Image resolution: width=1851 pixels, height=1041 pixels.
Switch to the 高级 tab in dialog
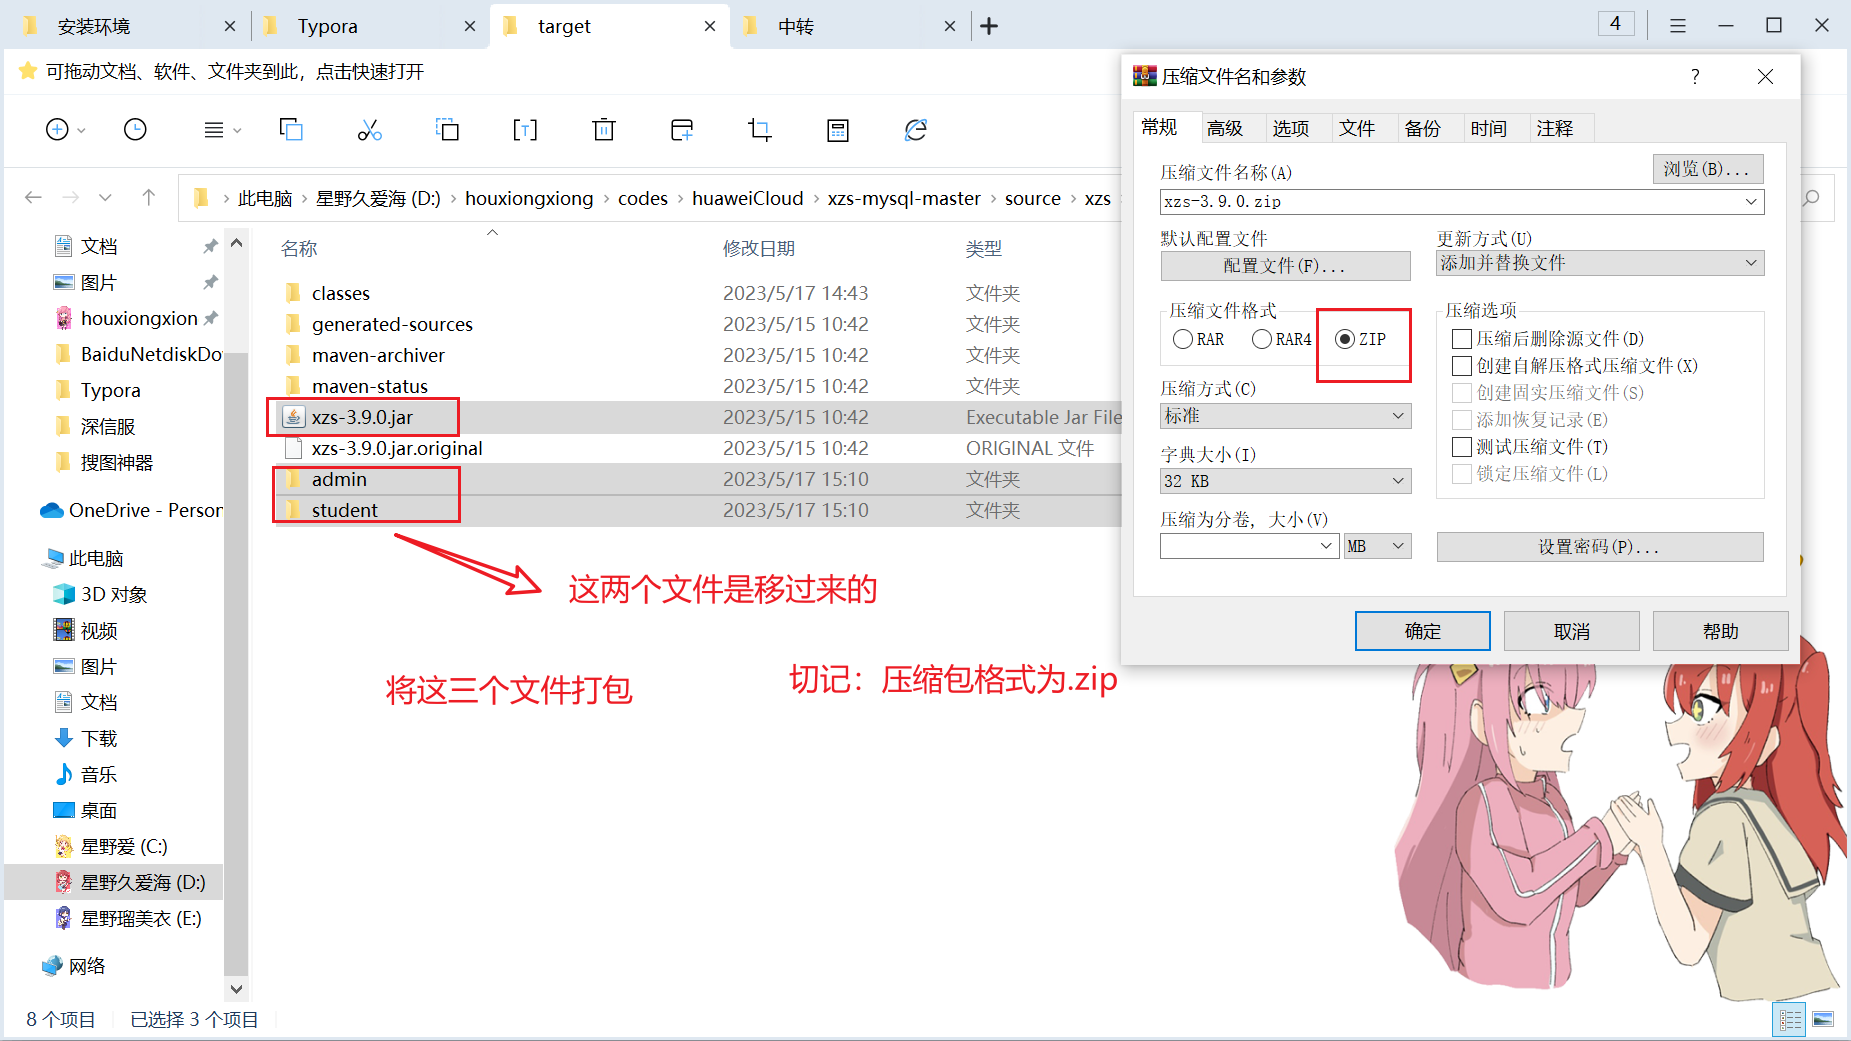pyautogui.click(x=1224, y=128)
